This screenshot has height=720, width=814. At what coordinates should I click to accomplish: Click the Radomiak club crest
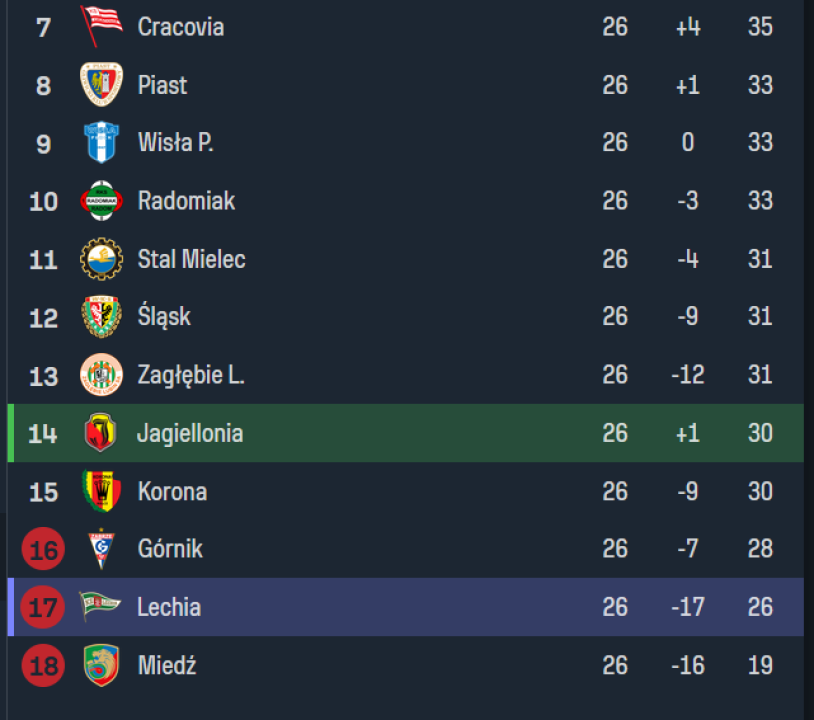pos(101,201)
